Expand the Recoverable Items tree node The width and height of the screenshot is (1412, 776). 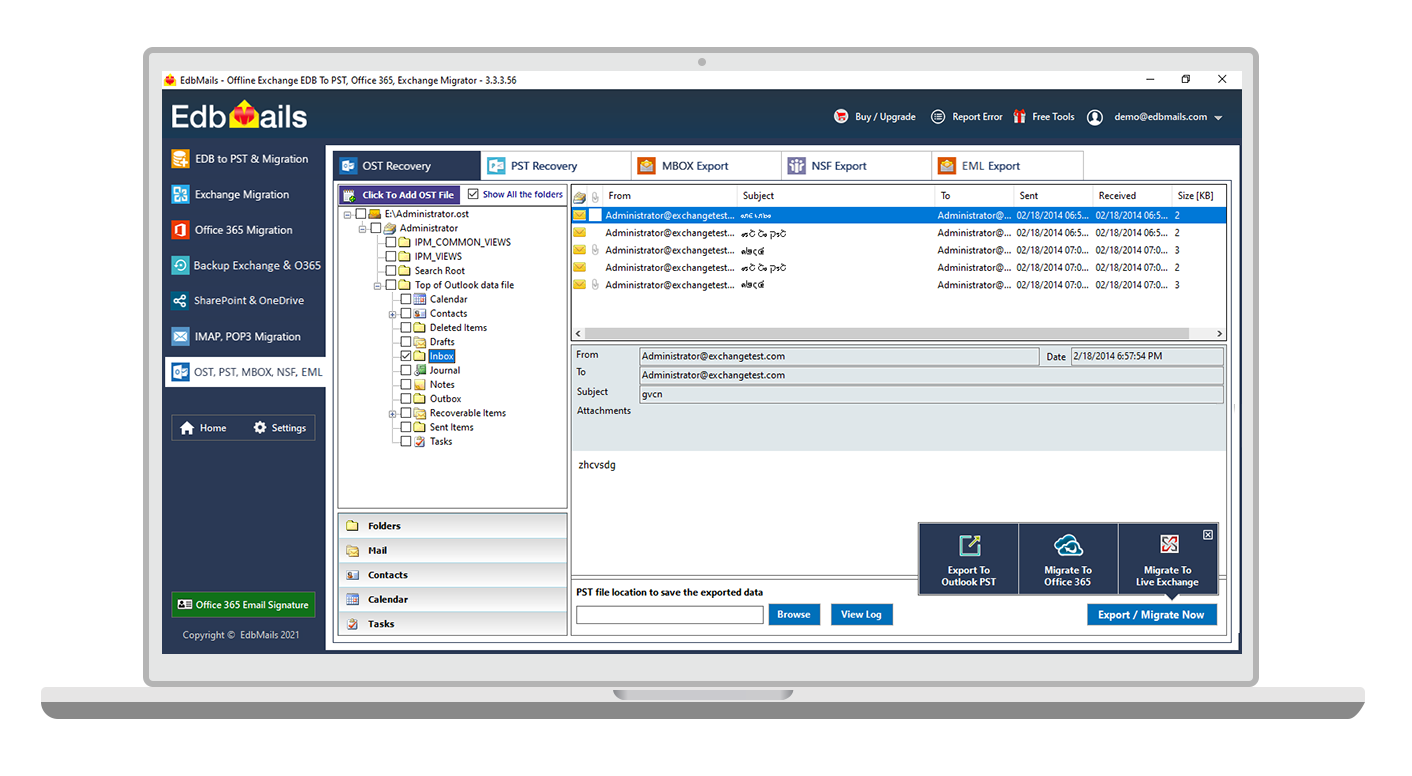point(392,413)
